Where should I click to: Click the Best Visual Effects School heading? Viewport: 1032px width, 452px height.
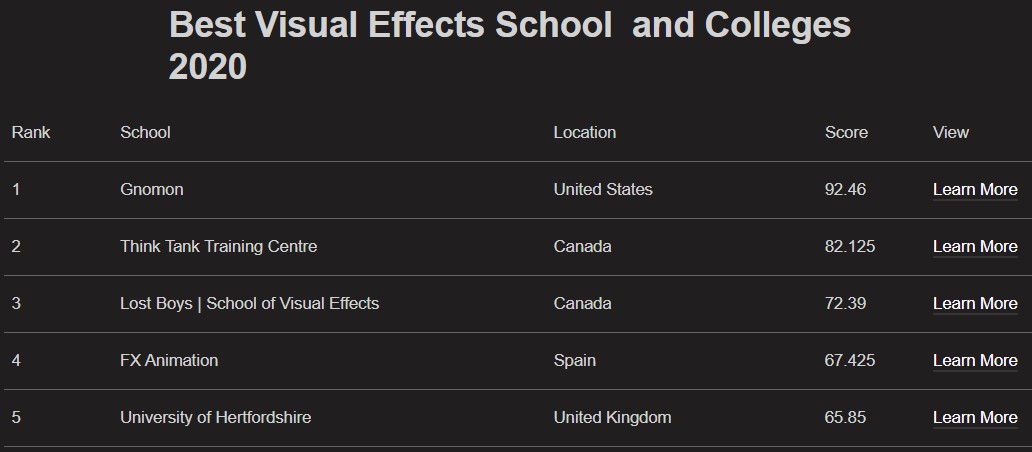pyautogui.click(x=510, y=45)
